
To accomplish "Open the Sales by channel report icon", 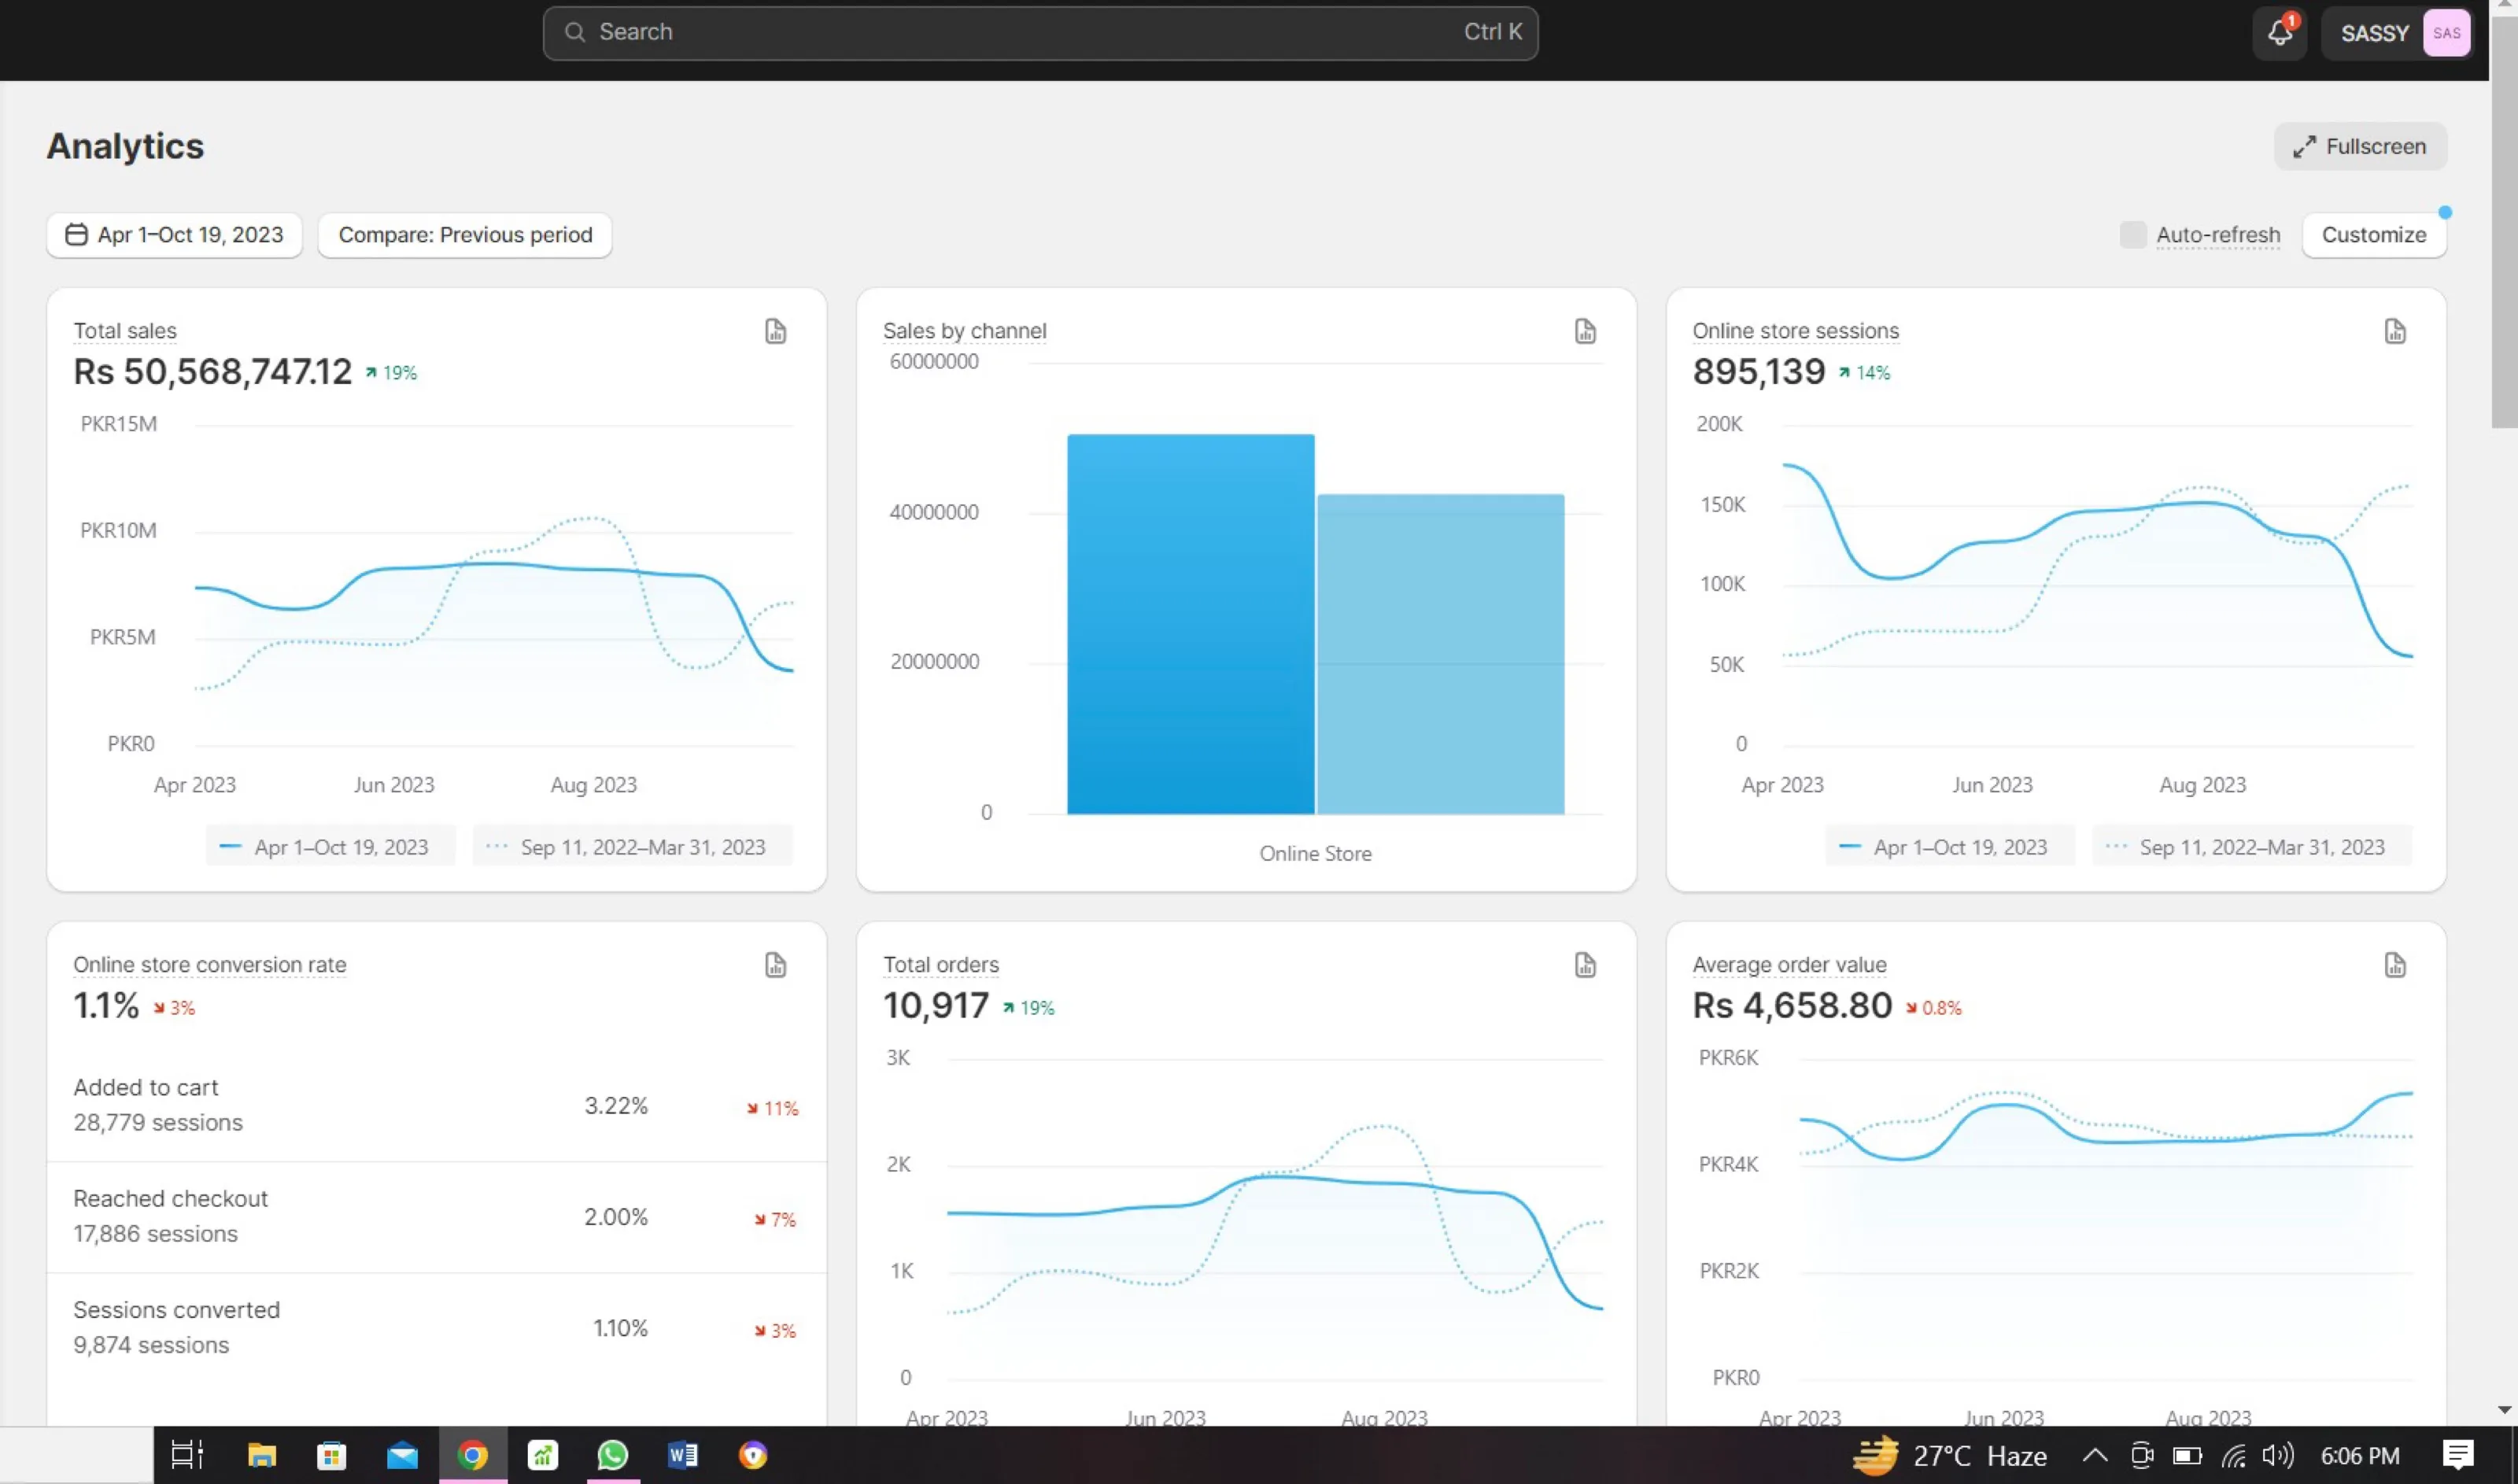I will click(1585, 331).
